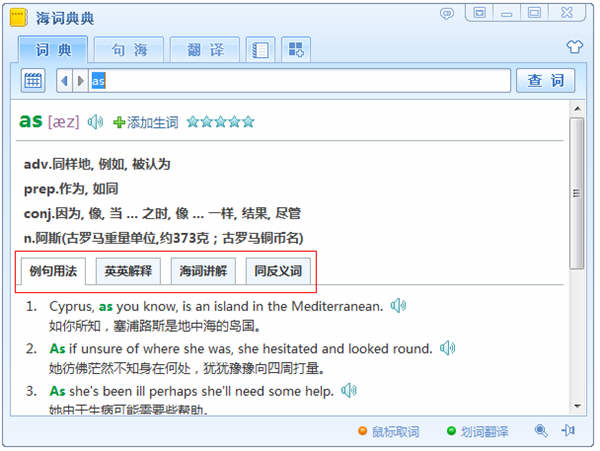Image resolution: width=600 pixels, height=451 pixels.
Task: Select the 例句用法 tab
Action: coord(53,271)
